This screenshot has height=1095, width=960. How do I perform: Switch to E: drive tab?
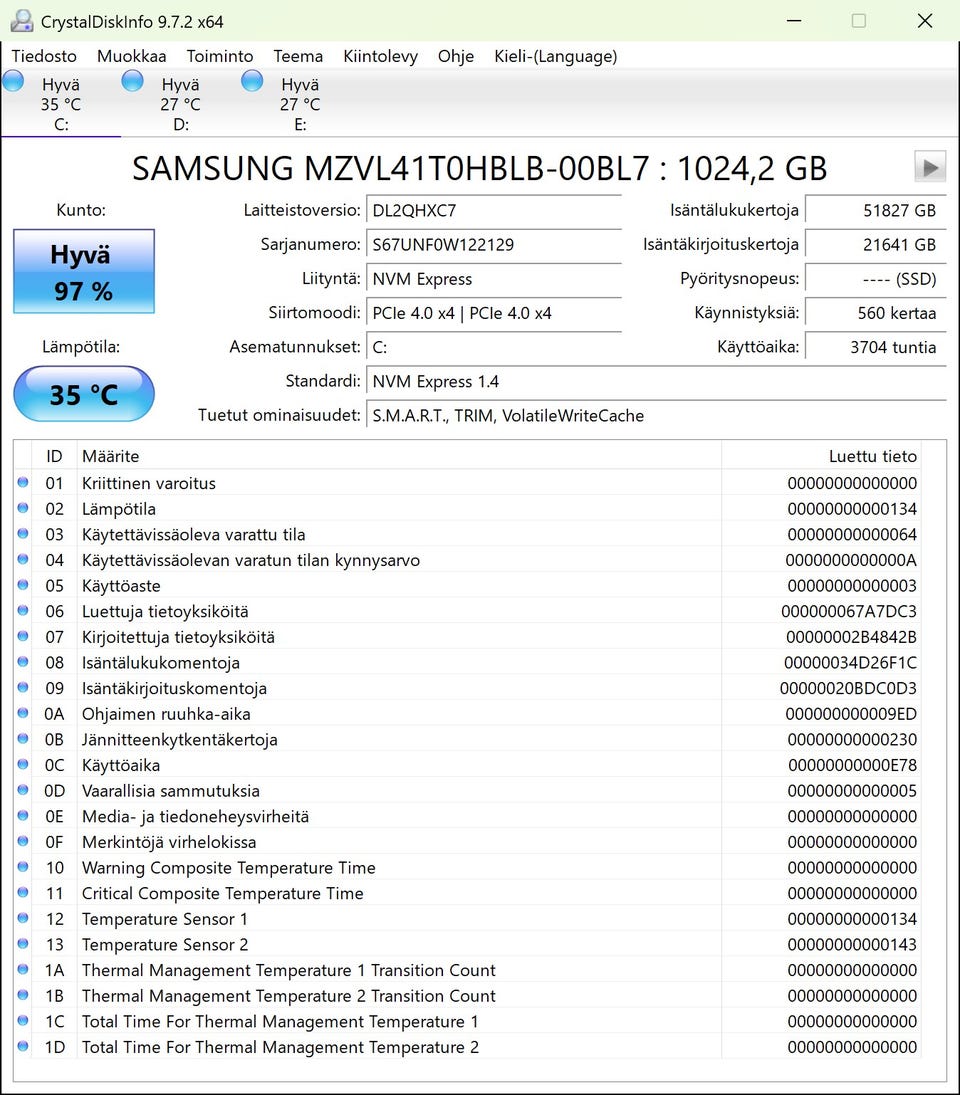coord(300,103)
